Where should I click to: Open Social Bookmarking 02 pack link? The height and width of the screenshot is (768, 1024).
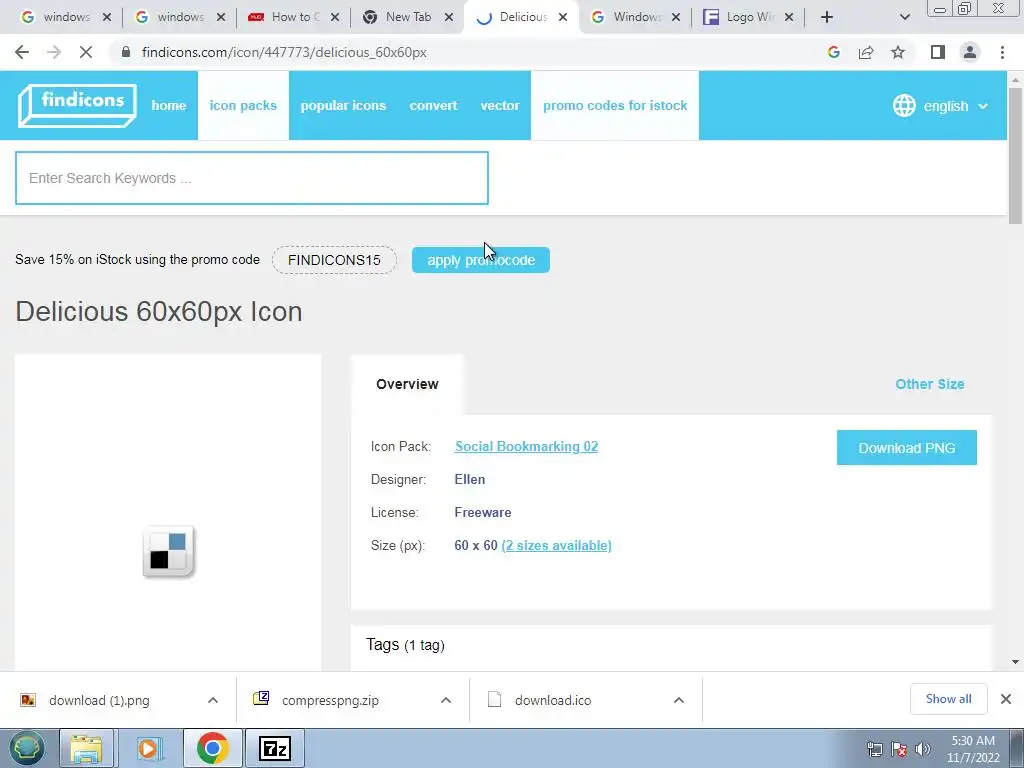point(526,446)
